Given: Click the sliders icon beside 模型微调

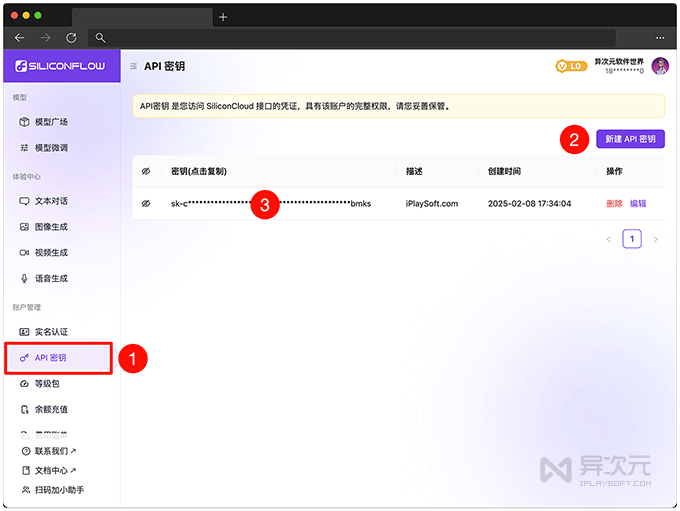Looking at the screenshot, I should pos(24,148).
